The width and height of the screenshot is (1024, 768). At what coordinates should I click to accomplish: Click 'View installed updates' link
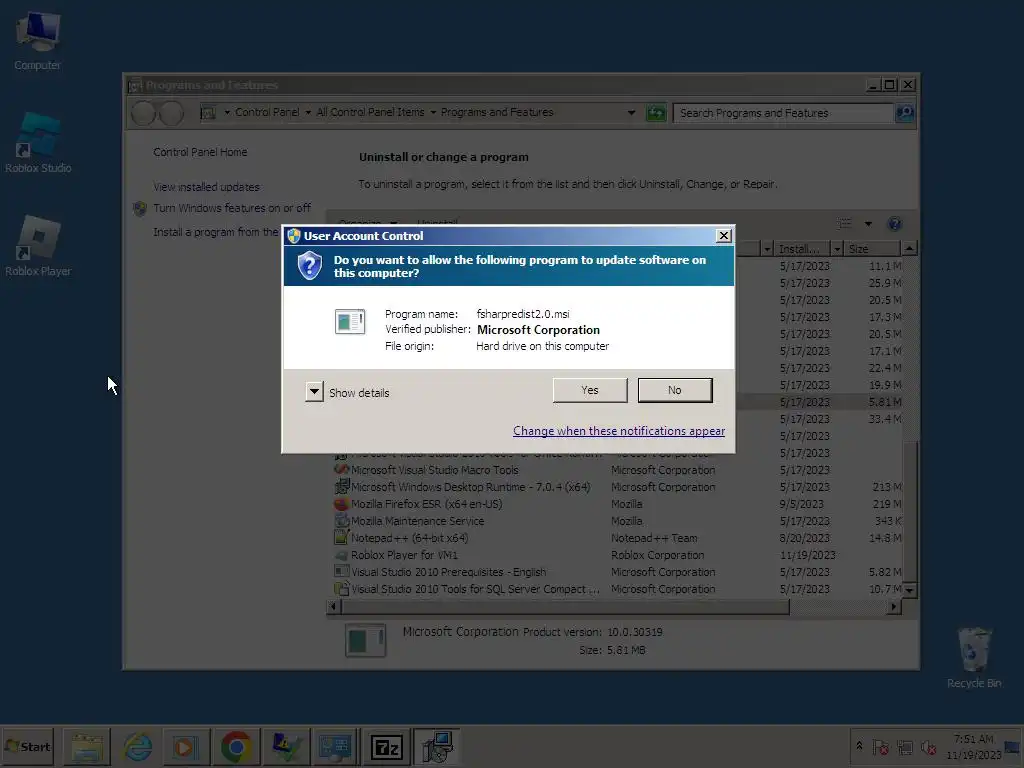(206, 187)
